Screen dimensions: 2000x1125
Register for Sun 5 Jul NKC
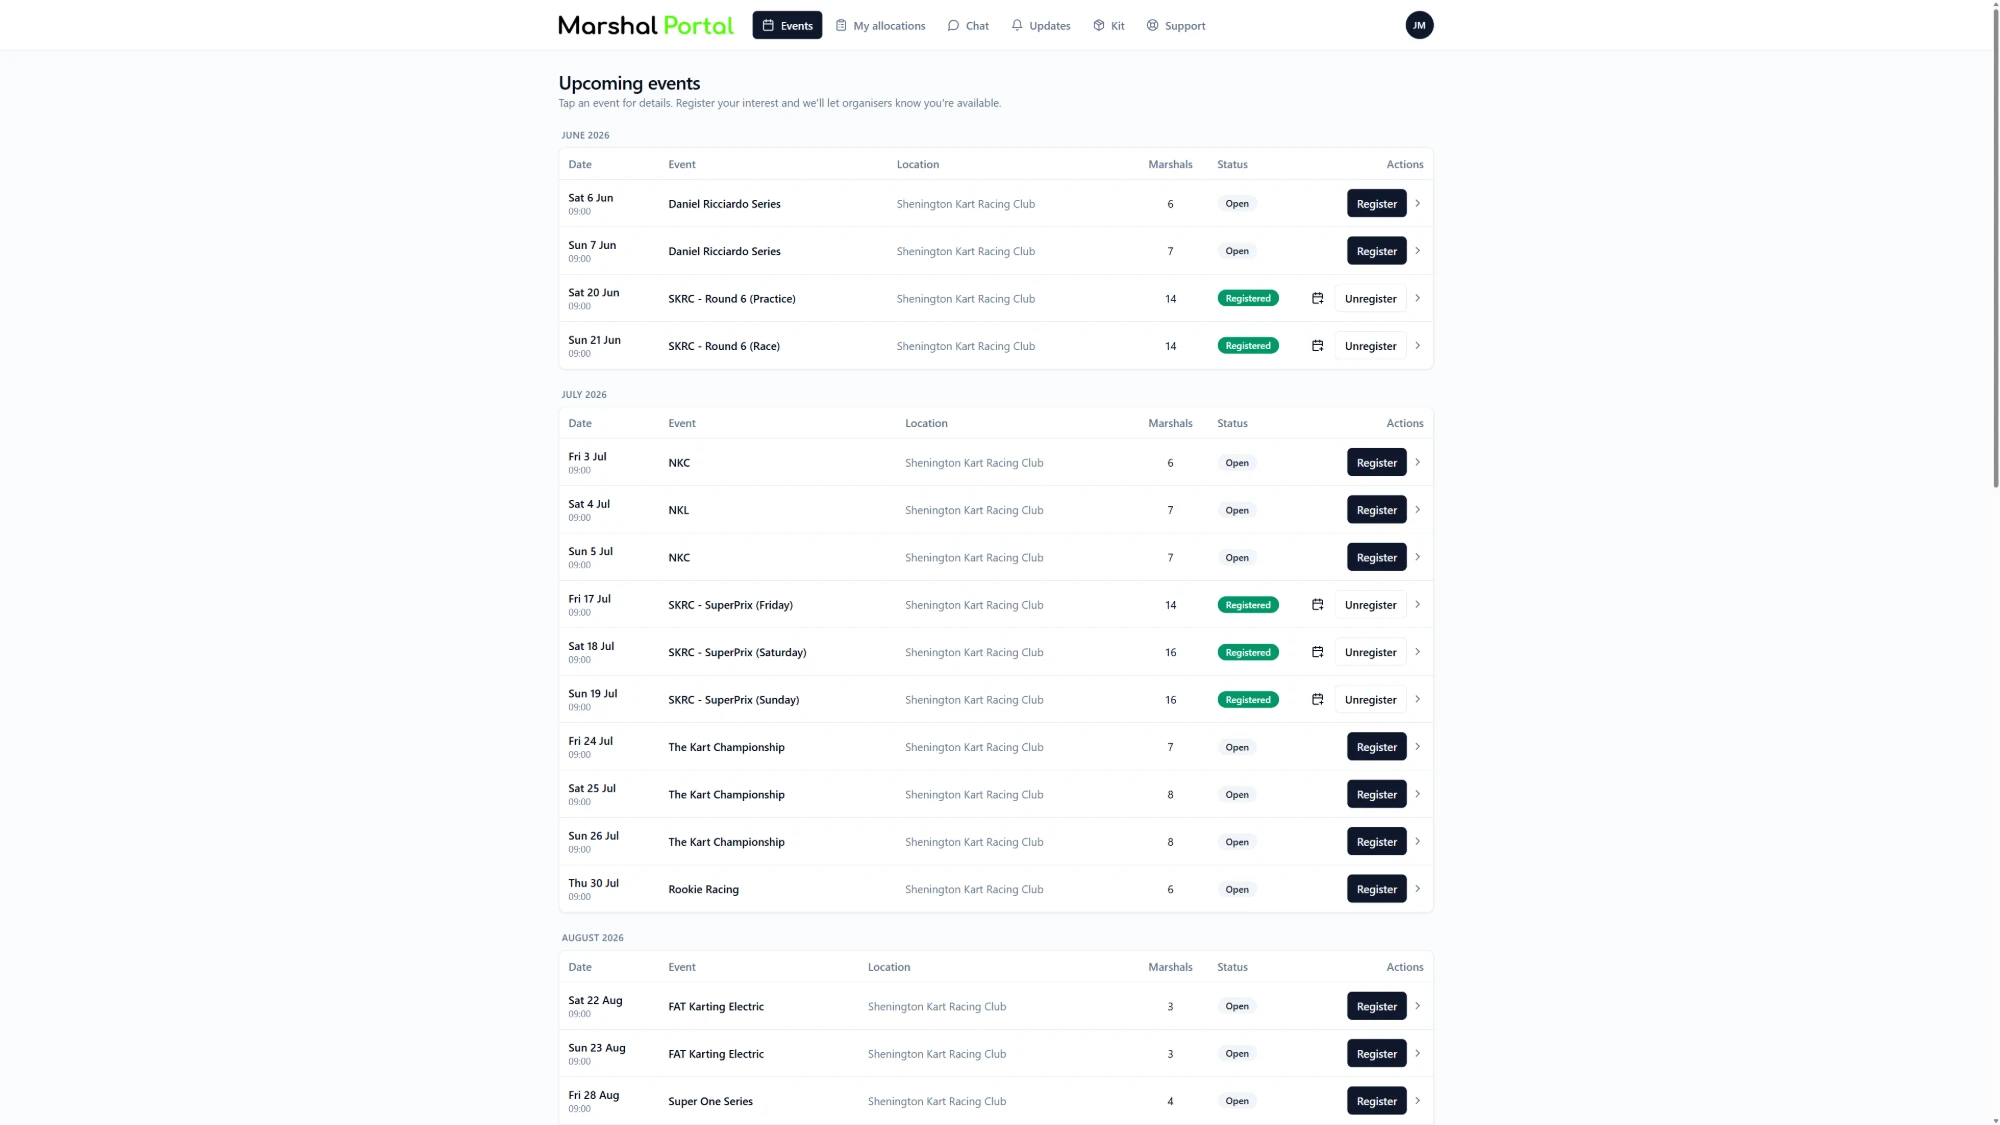pos(1376,557)
